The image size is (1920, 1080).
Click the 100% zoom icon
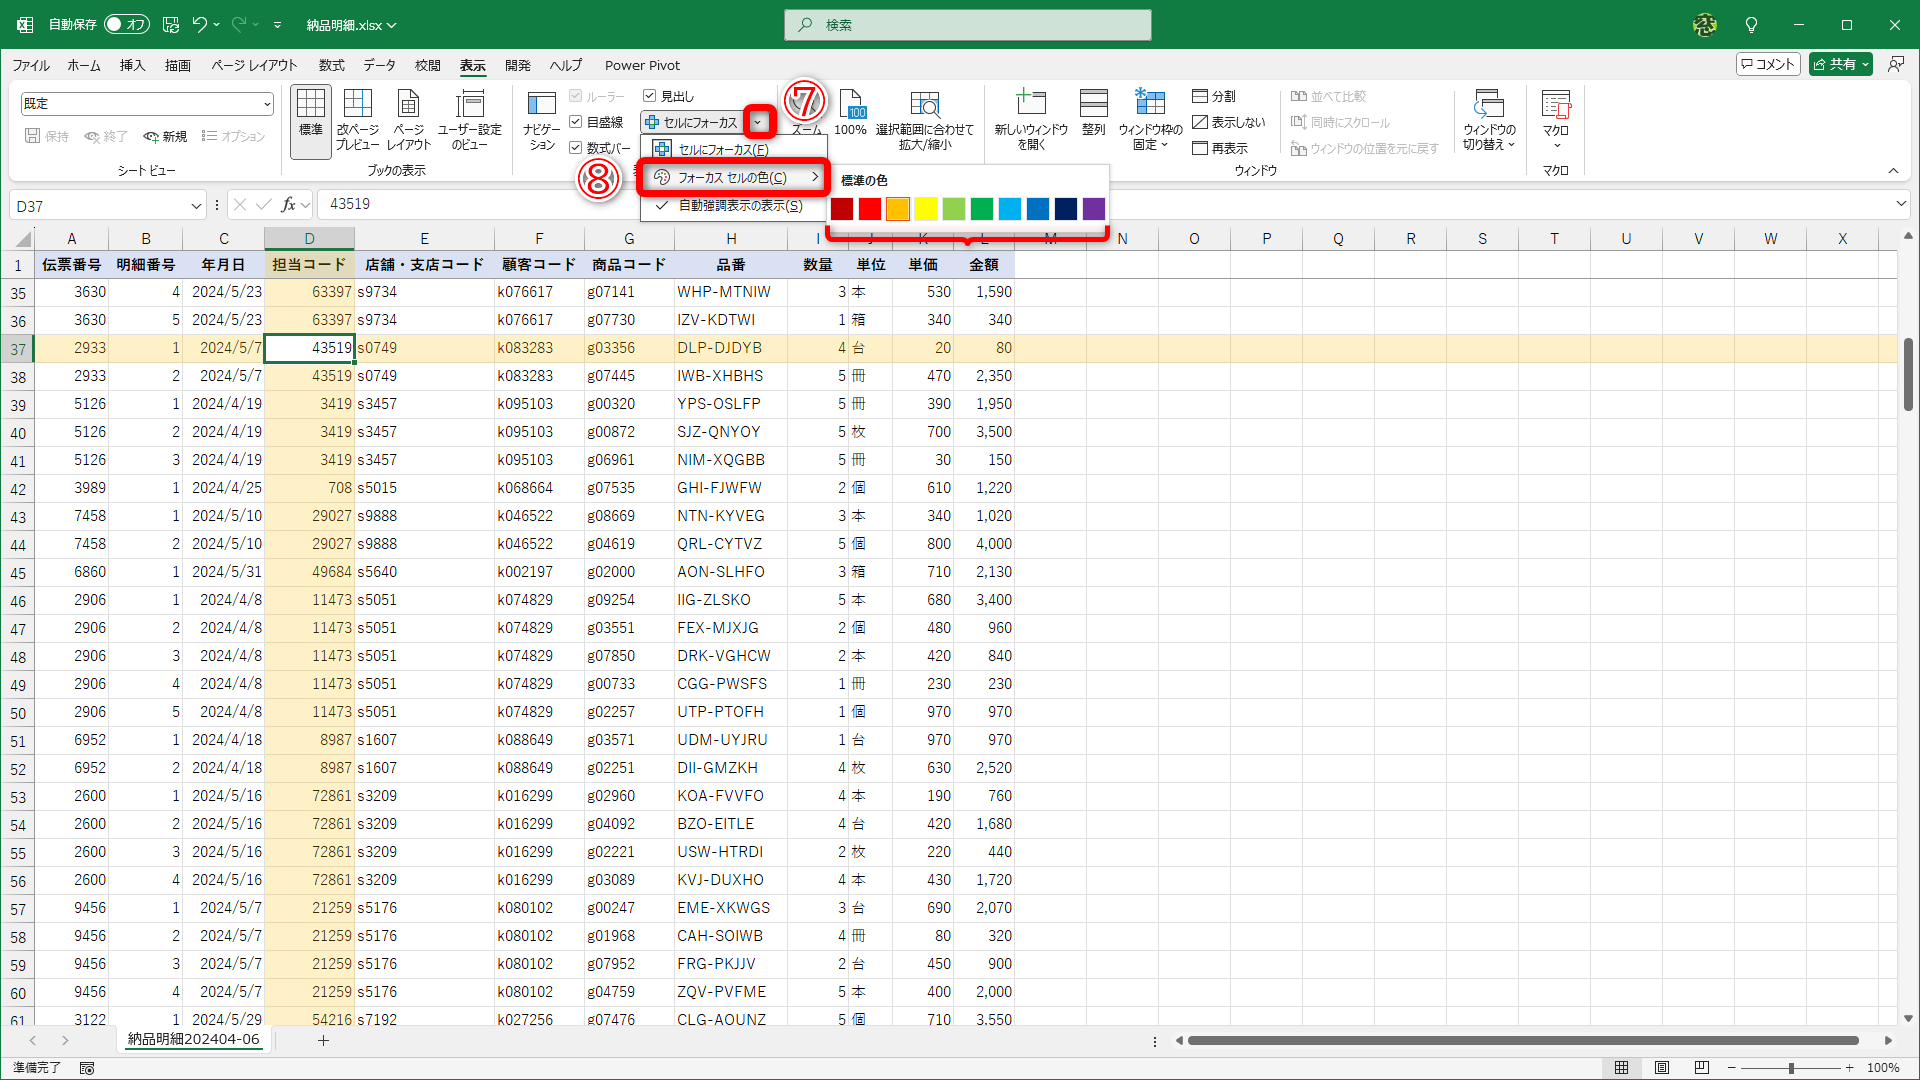point(850,112)
